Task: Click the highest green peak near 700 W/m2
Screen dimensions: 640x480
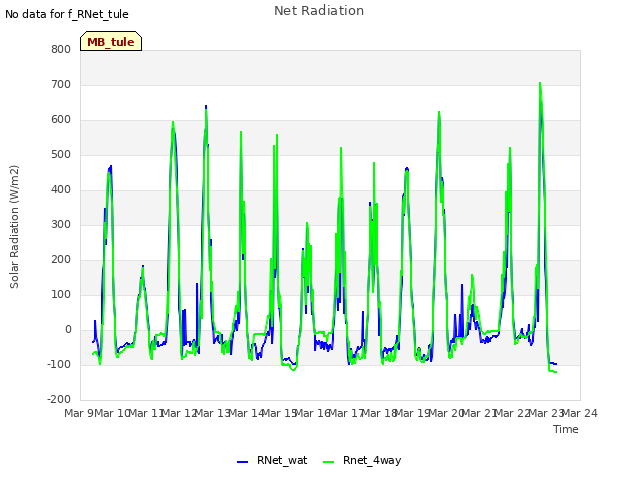Action: pos(540,83)
